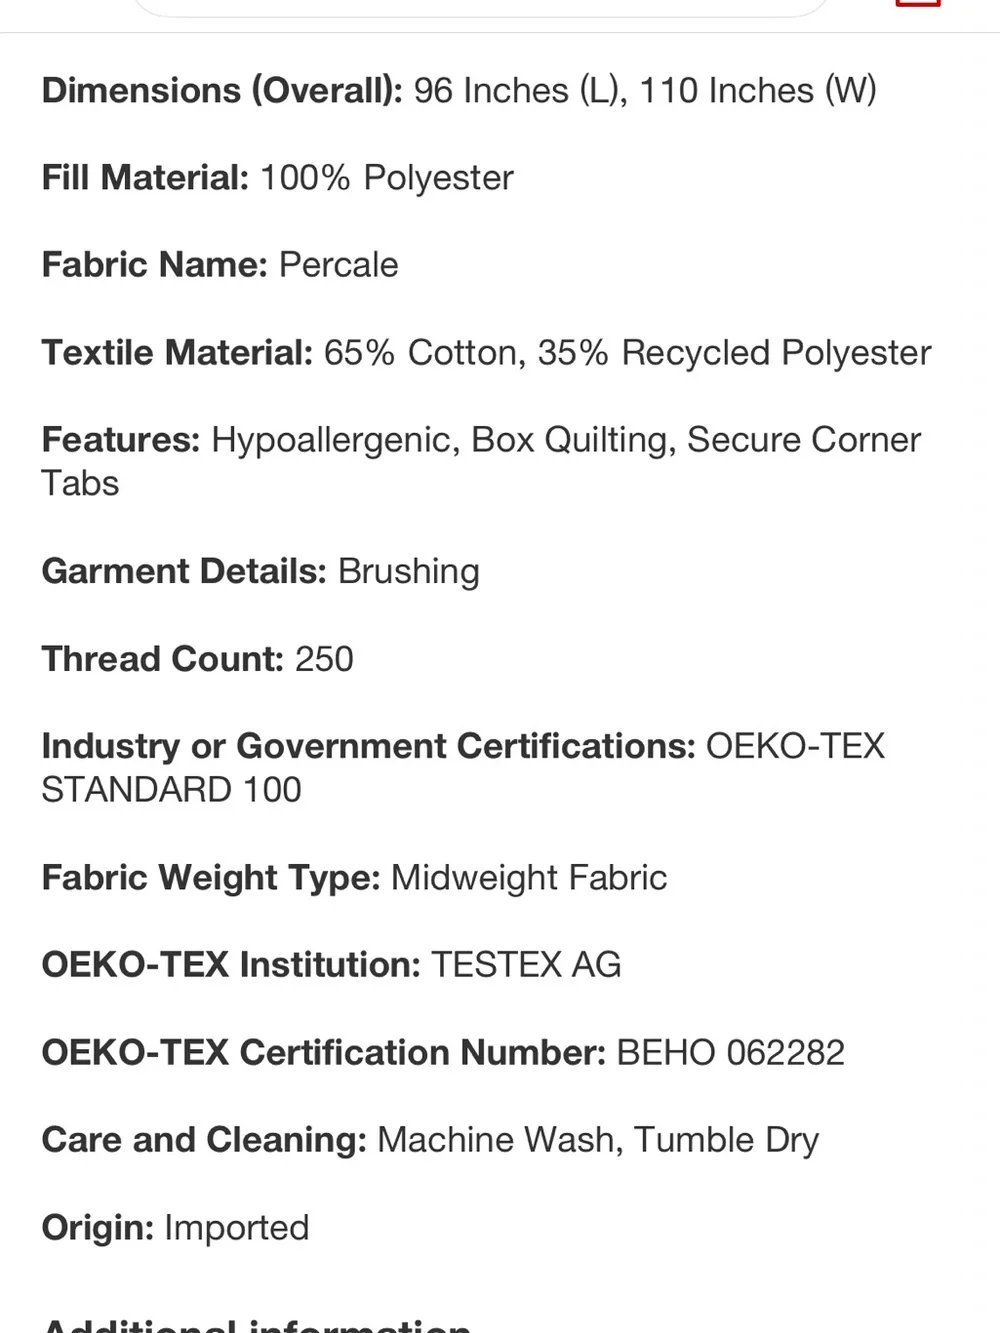Tap the certification number BEHO 062282
1000x1333 pixels.
(731, 1053)
